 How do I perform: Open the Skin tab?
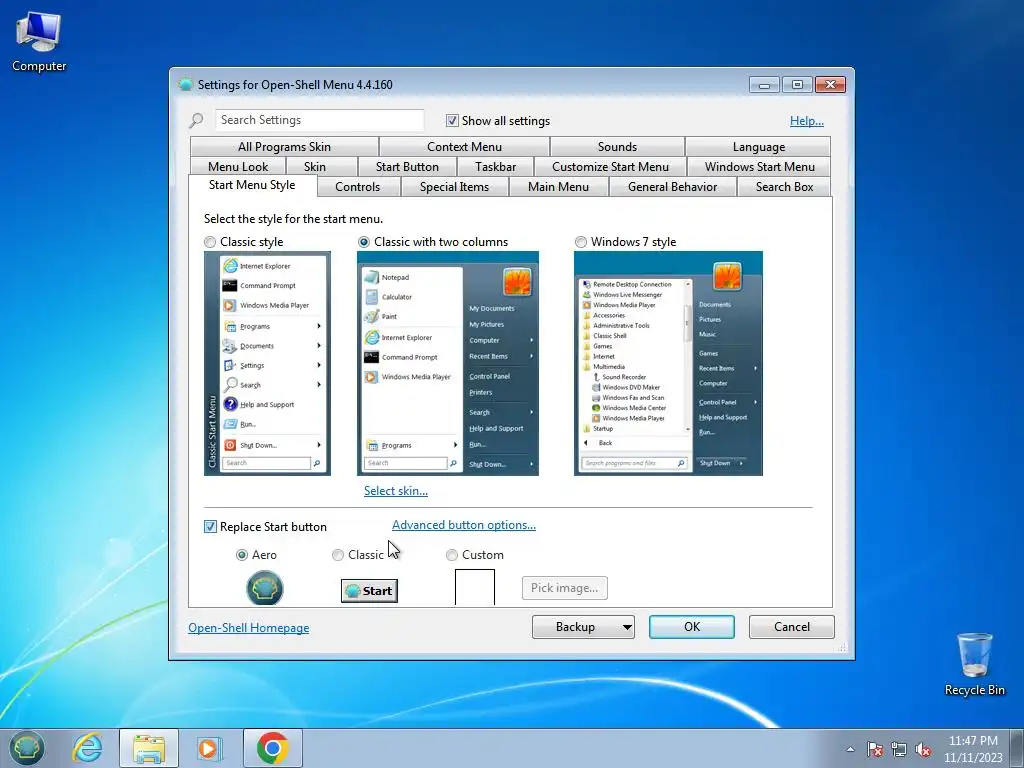(314, 167)
